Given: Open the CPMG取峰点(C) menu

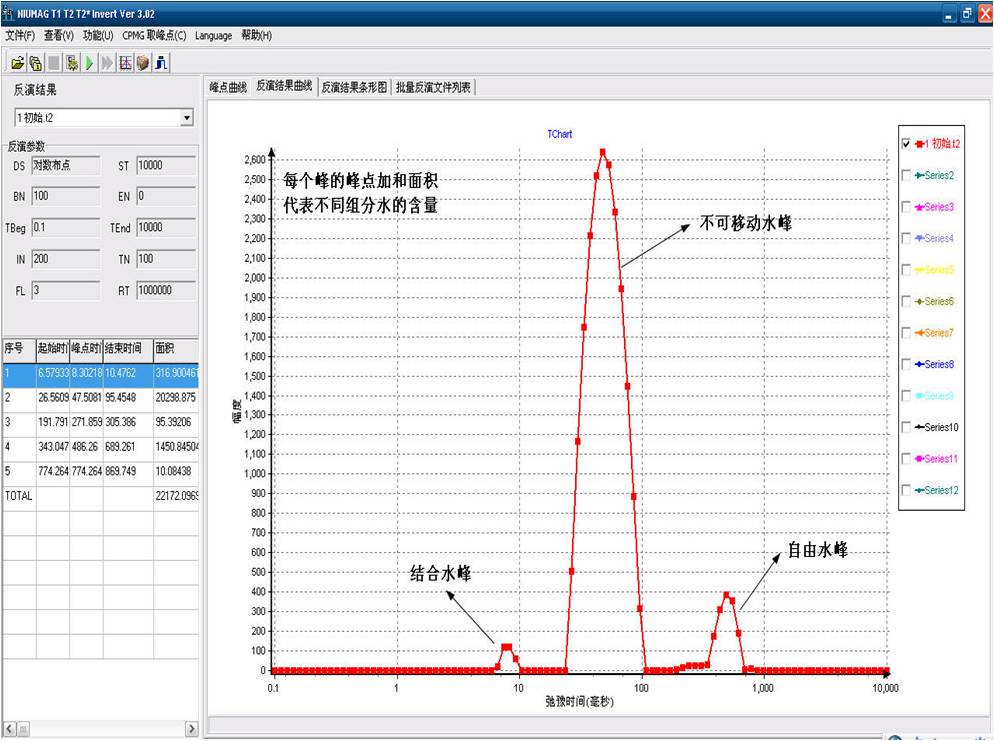Looking at the screenshot, I should pyautogui.click(x=154, y=35).
